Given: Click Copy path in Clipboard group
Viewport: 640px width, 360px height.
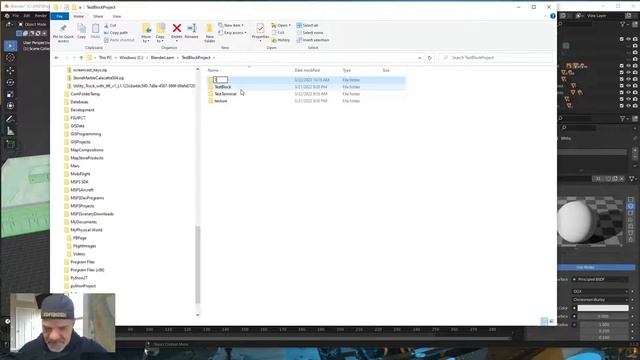Looking at the screenshot, I should pyautogui.click(x=116, y=33).
